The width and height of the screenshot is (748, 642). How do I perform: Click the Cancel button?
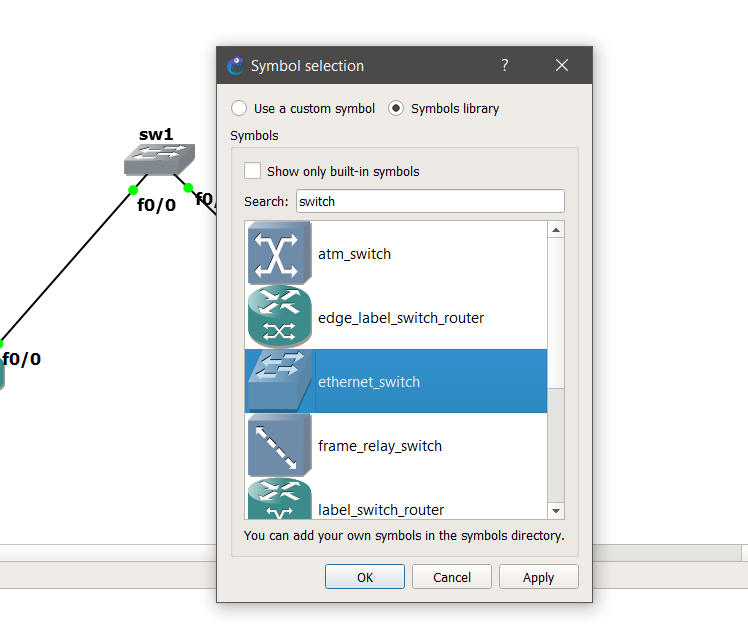point(452,577)
